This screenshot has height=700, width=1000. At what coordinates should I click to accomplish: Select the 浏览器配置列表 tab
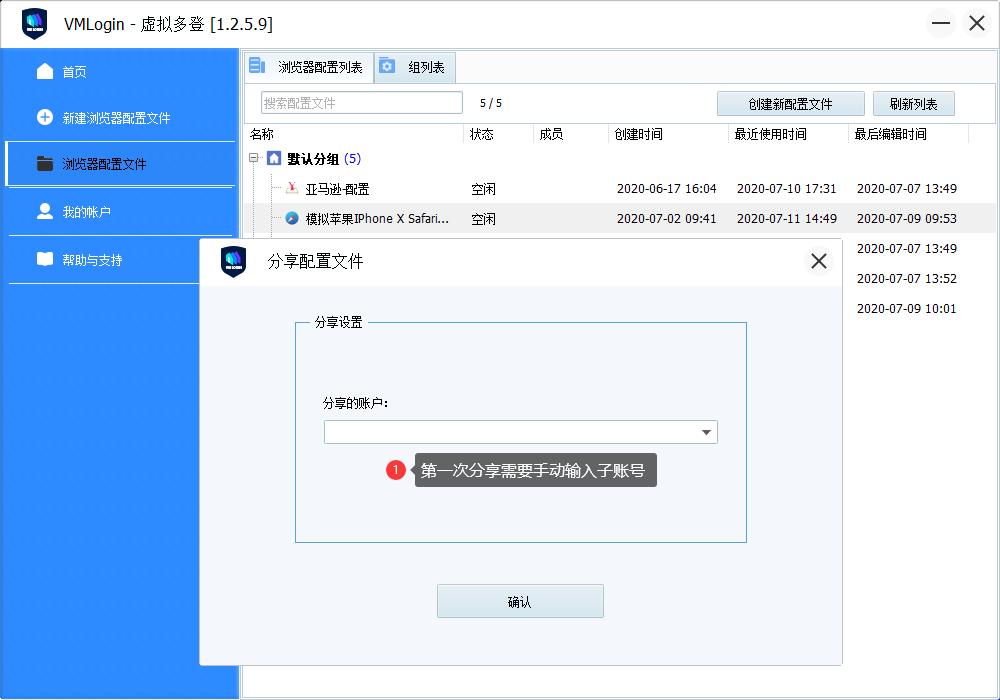(310, 68)
